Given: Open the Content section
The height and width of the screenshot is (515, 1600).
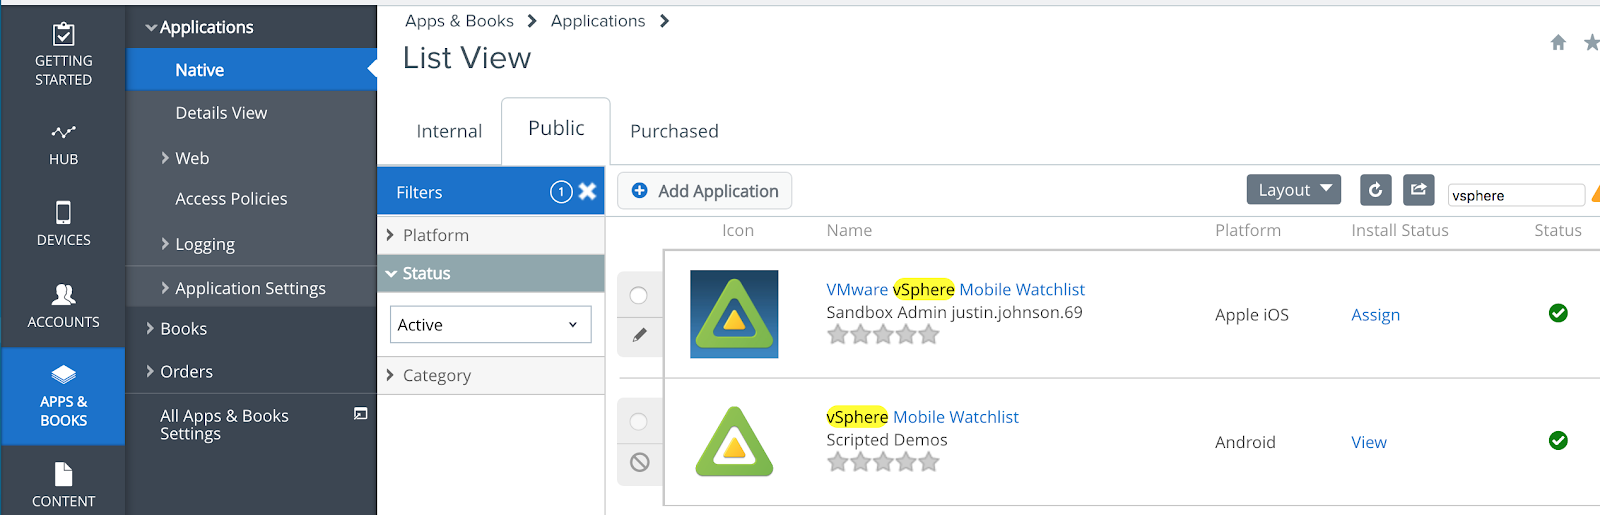Looking at the screenshot, I should [x=63, y=484].
